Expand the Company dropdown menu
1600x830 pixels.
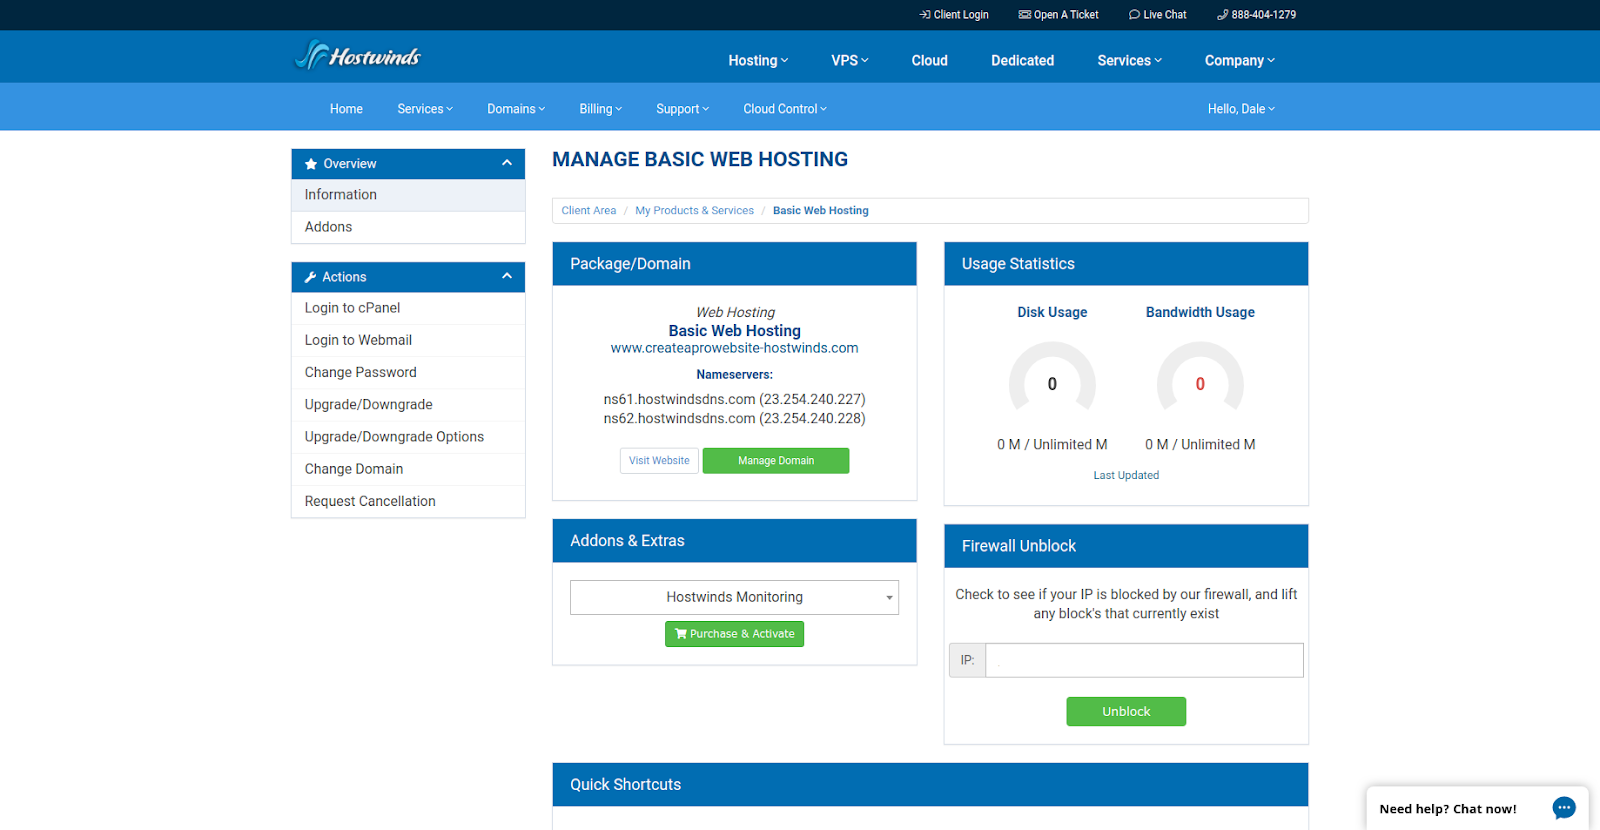pos(1240,61)
